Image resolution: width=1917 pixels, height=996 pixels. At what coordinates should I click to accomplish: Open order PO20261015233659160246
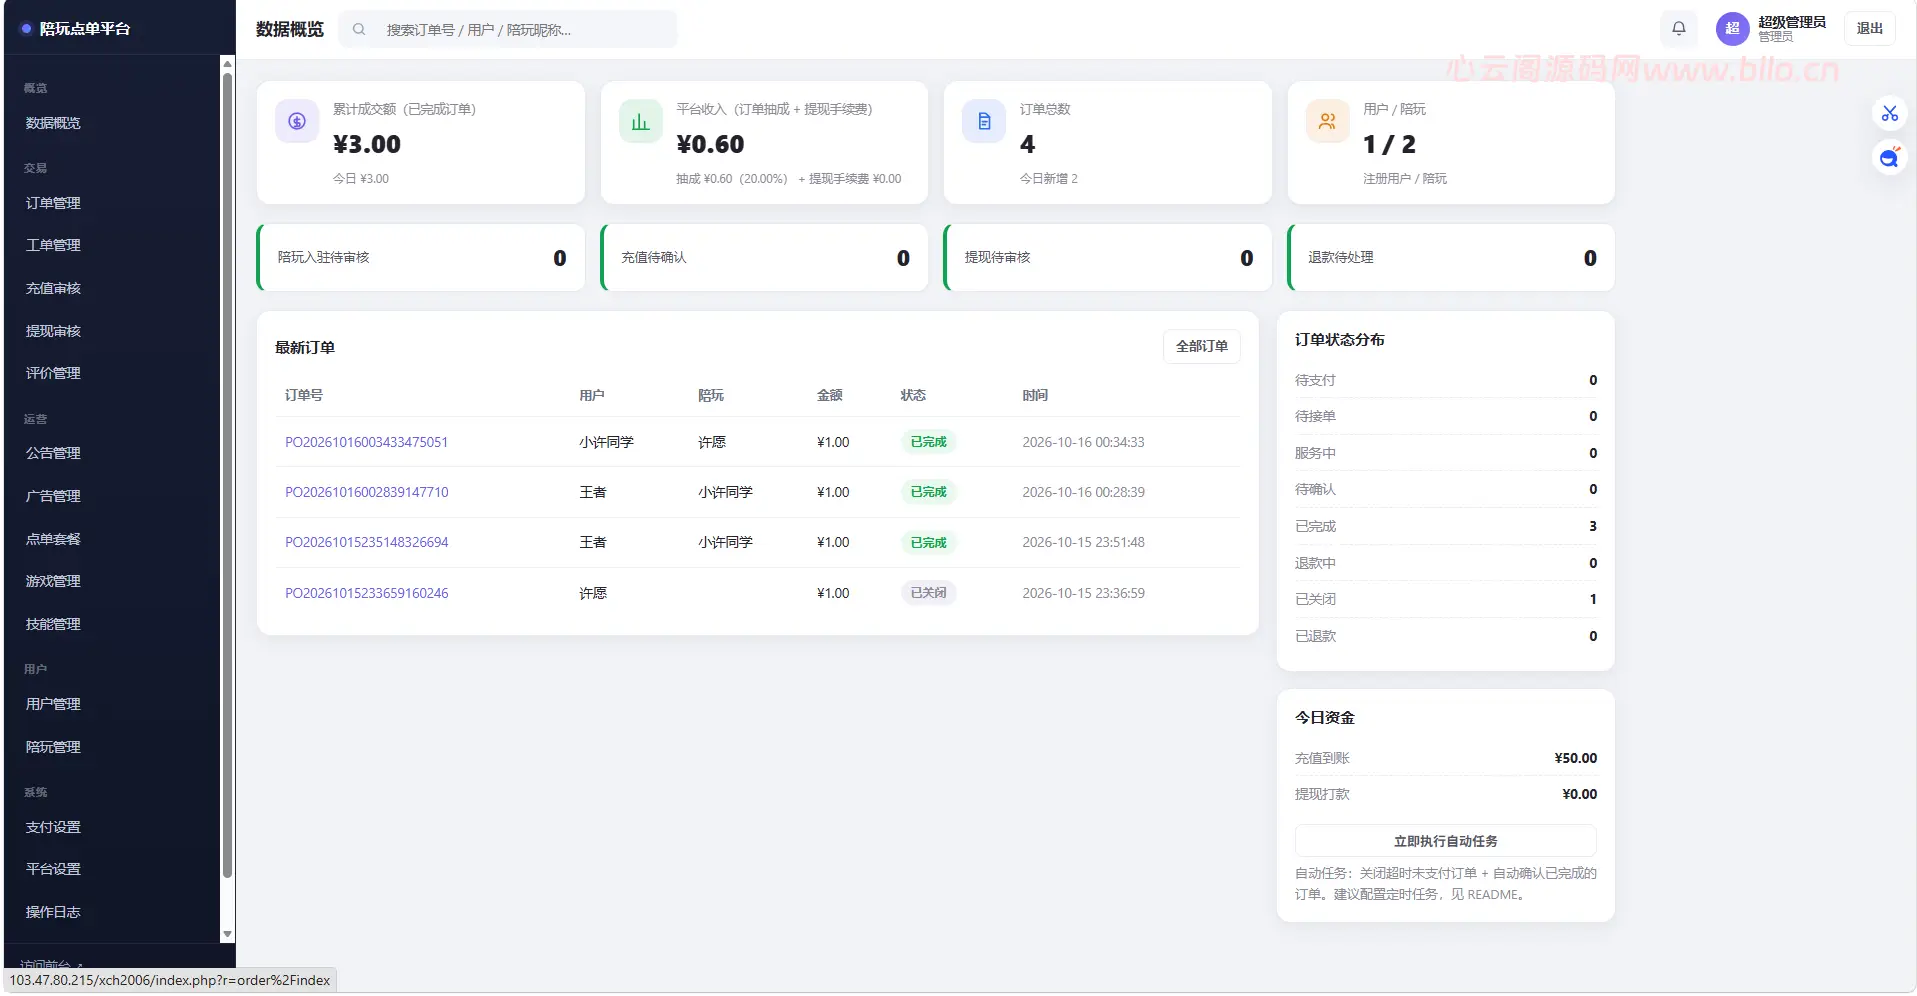pyautogui.click(x=366, y=593)
